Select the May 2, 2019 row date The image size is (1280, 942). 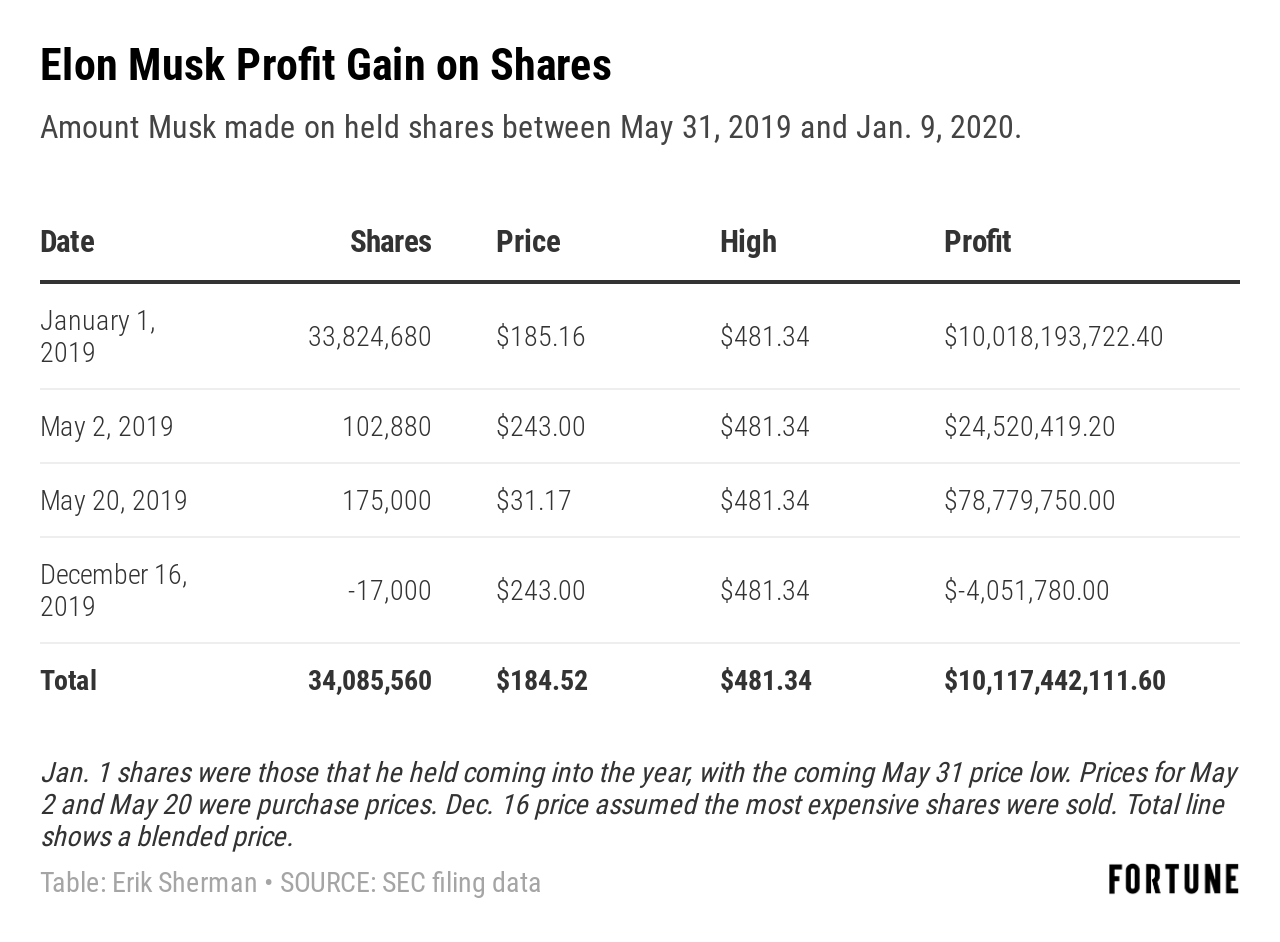point(106,427)
